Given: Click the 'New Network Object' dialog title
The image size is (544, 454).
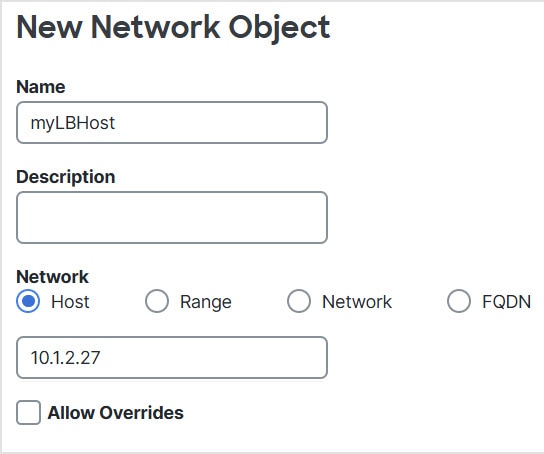Looking at the screenshot, I should 173,28.
